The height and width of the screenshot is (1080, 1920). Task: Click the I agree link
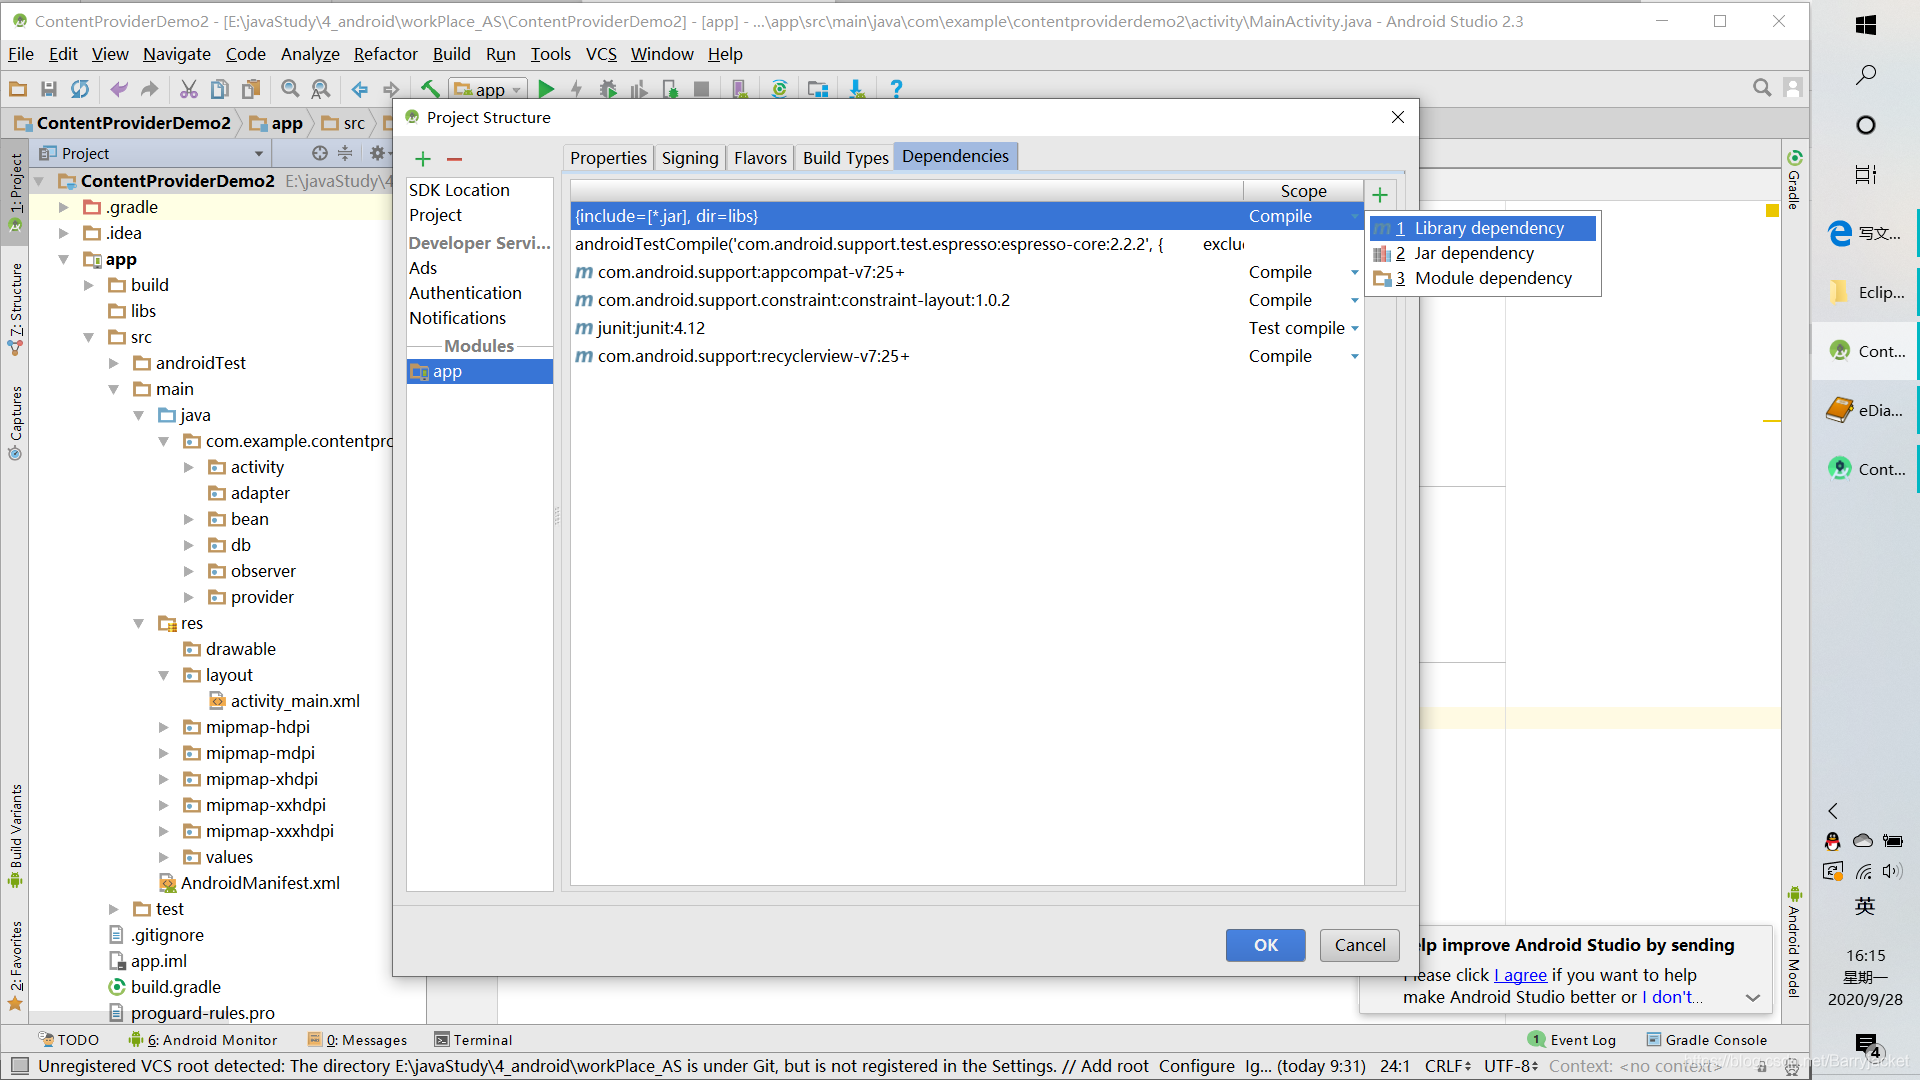tap(1520, 975)
